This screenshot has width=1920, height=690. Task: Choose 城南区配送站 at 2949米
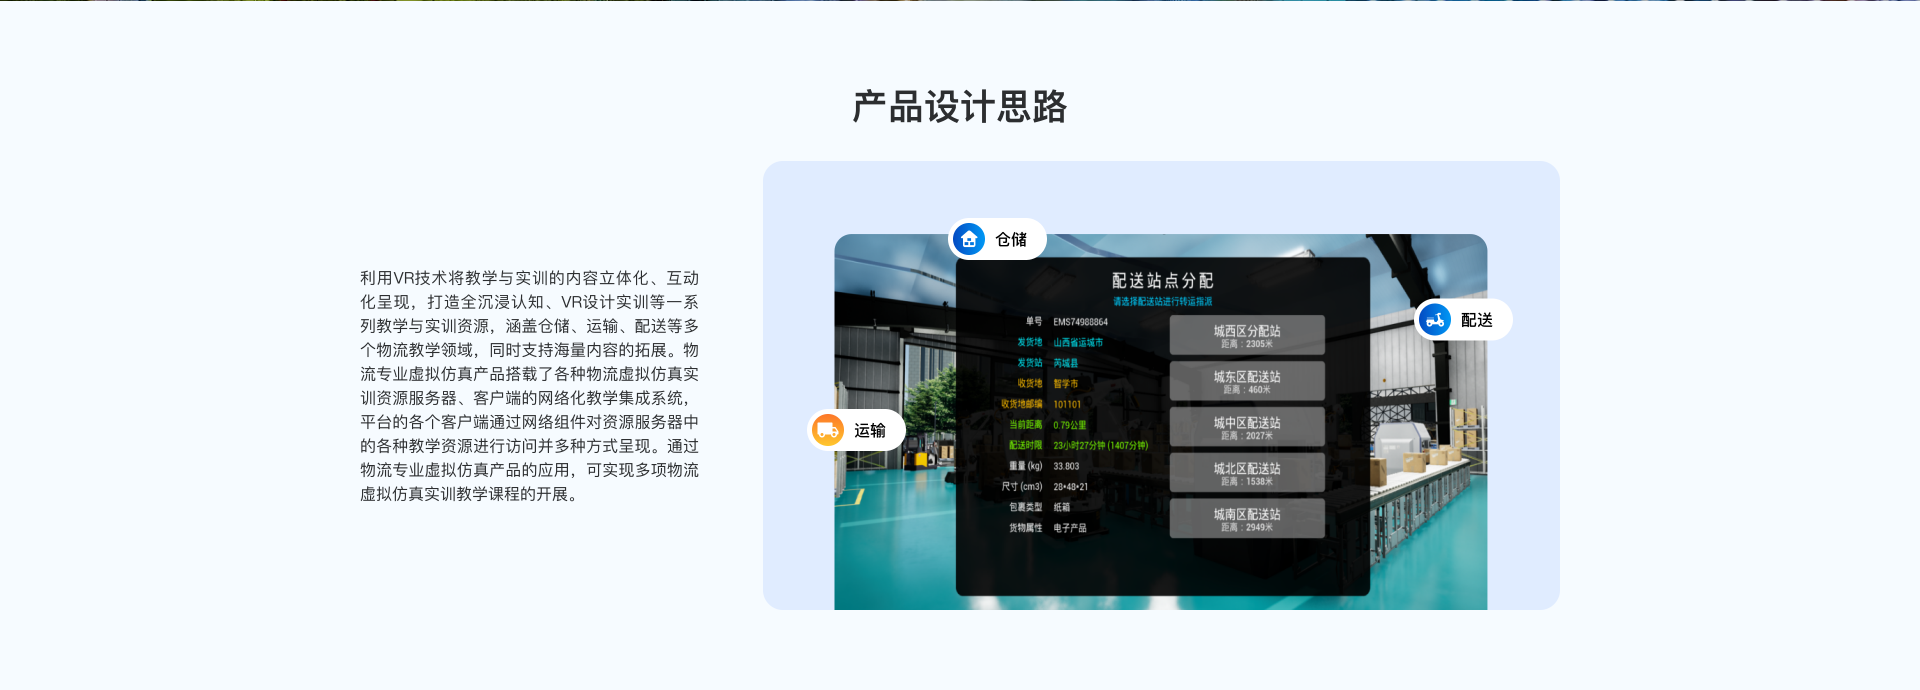coord(1247,518)
